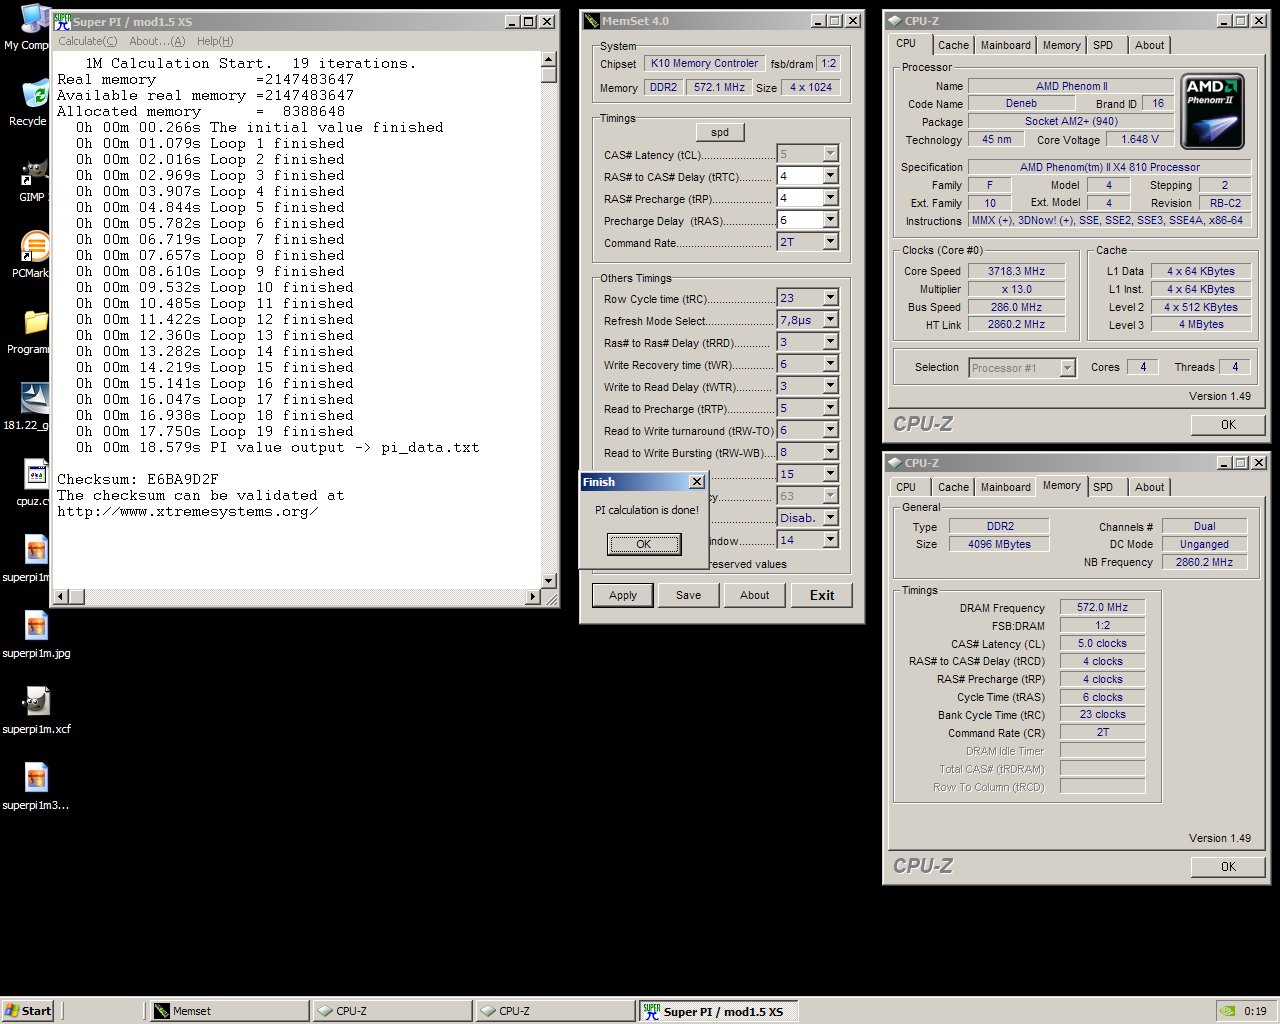
Task: Click Super PI horizontal scrollbar left arrow
Action: coord(60,597)
